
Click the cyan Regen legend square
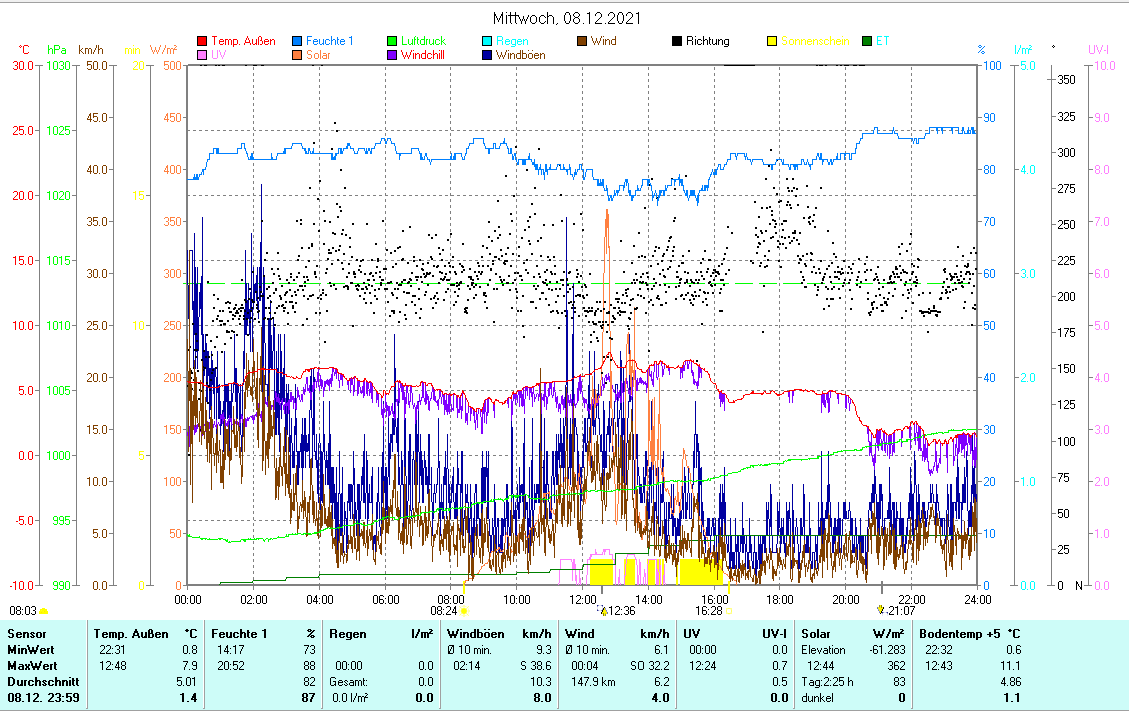pos(487,42)
